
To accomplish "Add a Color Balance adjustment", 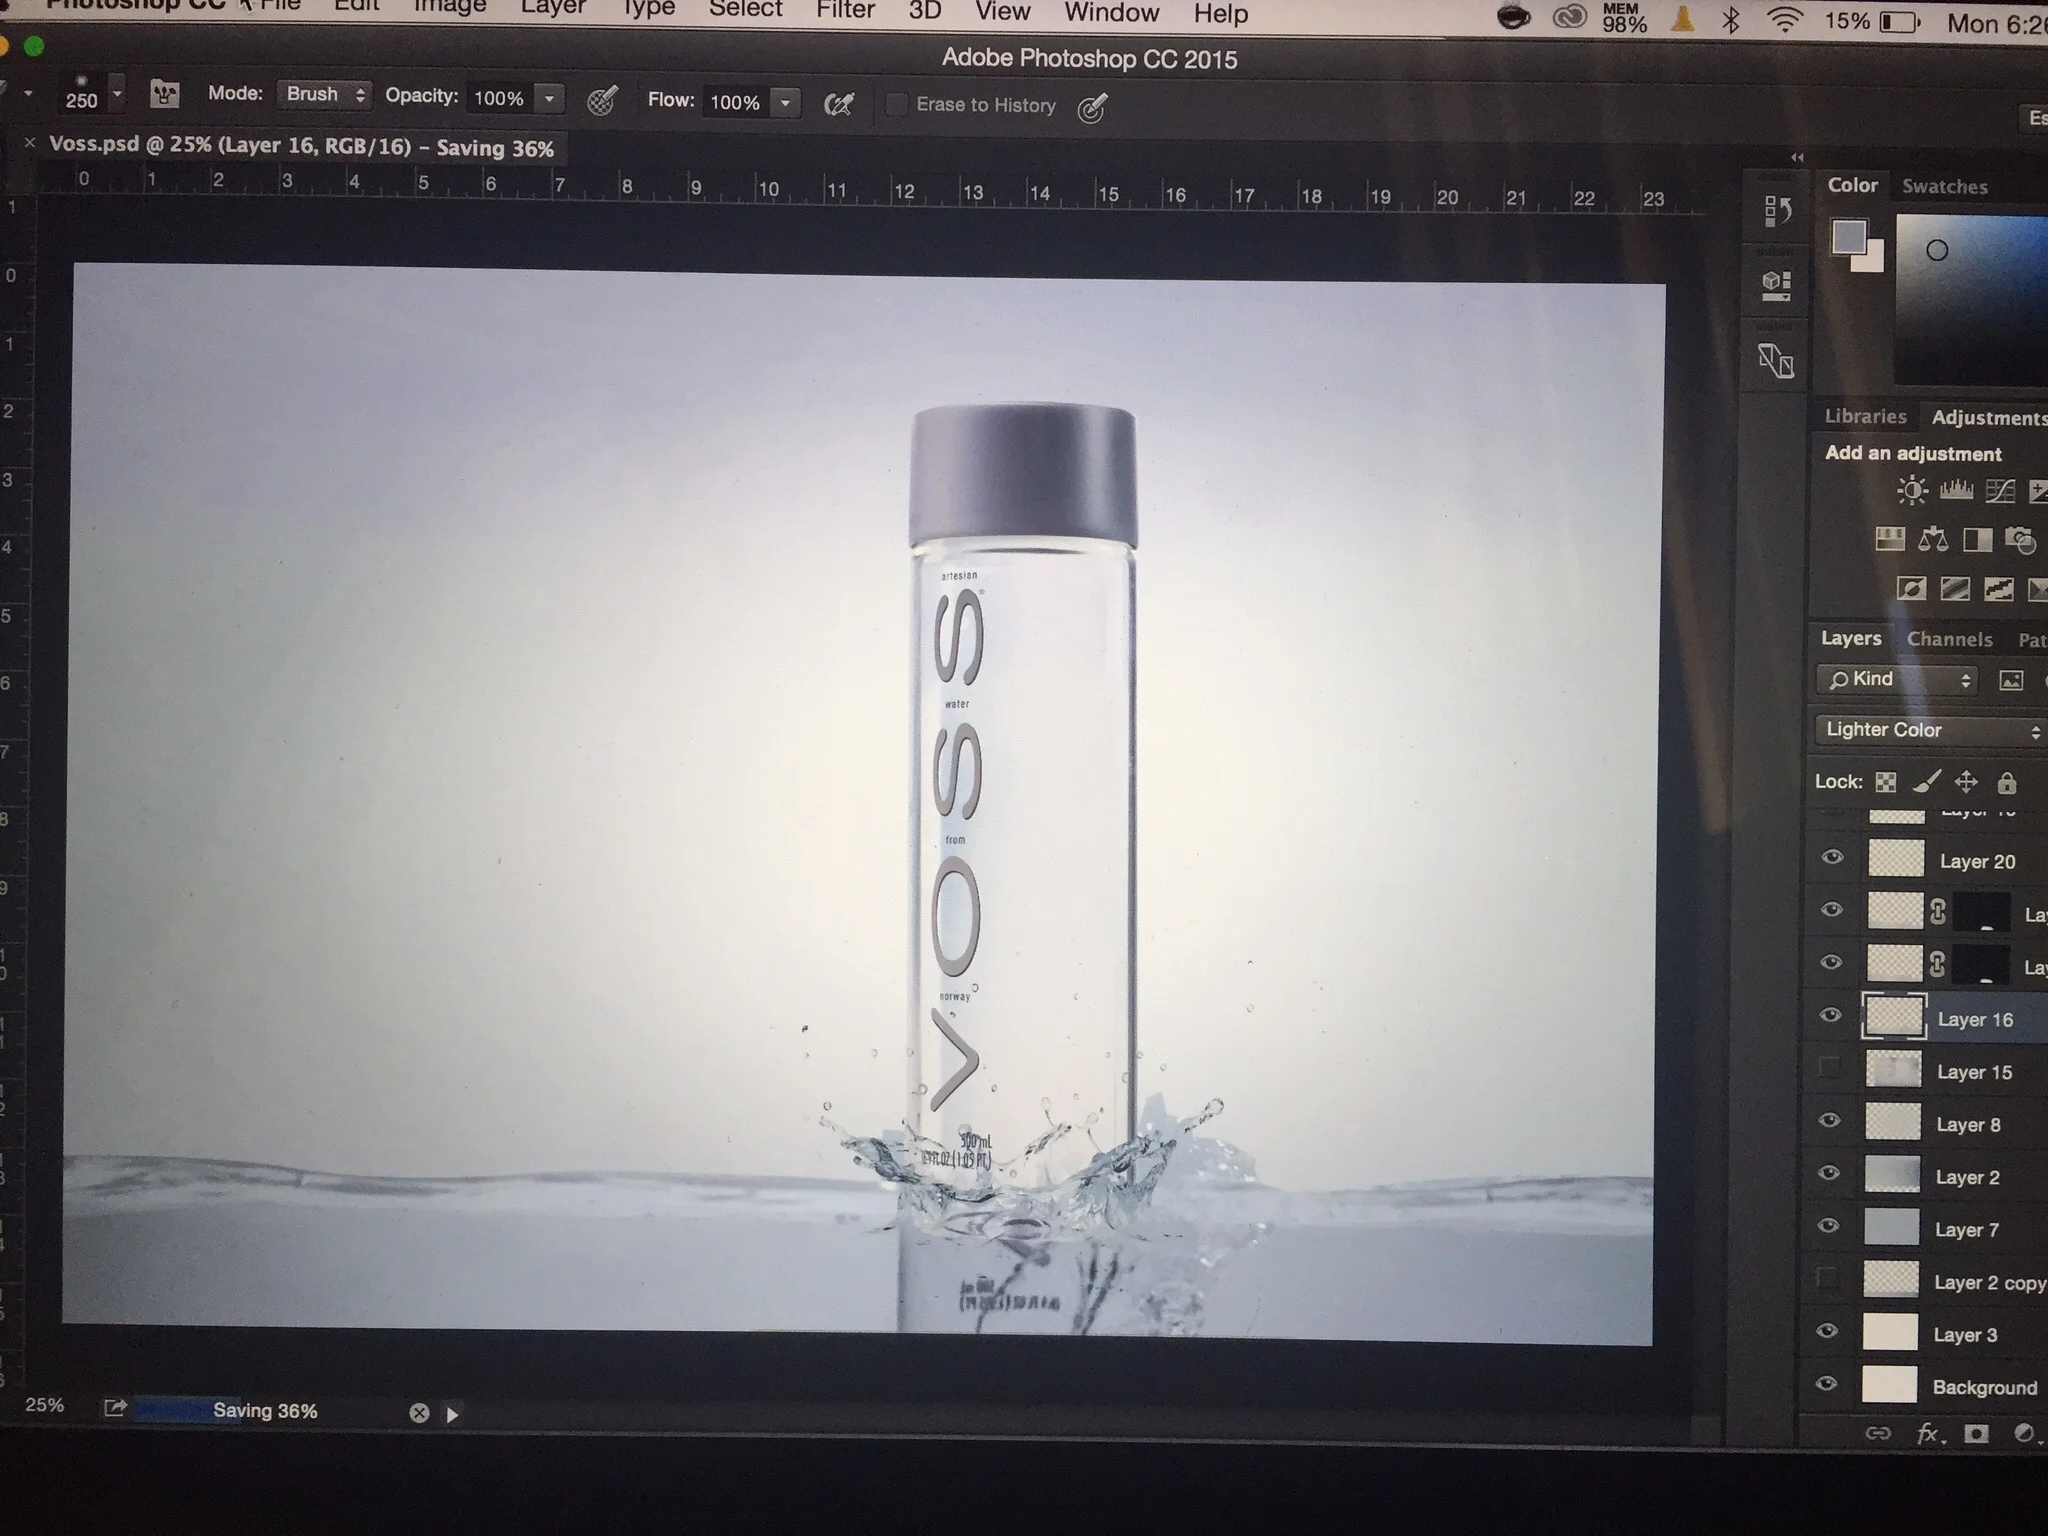I will [x=1933, y=540].
